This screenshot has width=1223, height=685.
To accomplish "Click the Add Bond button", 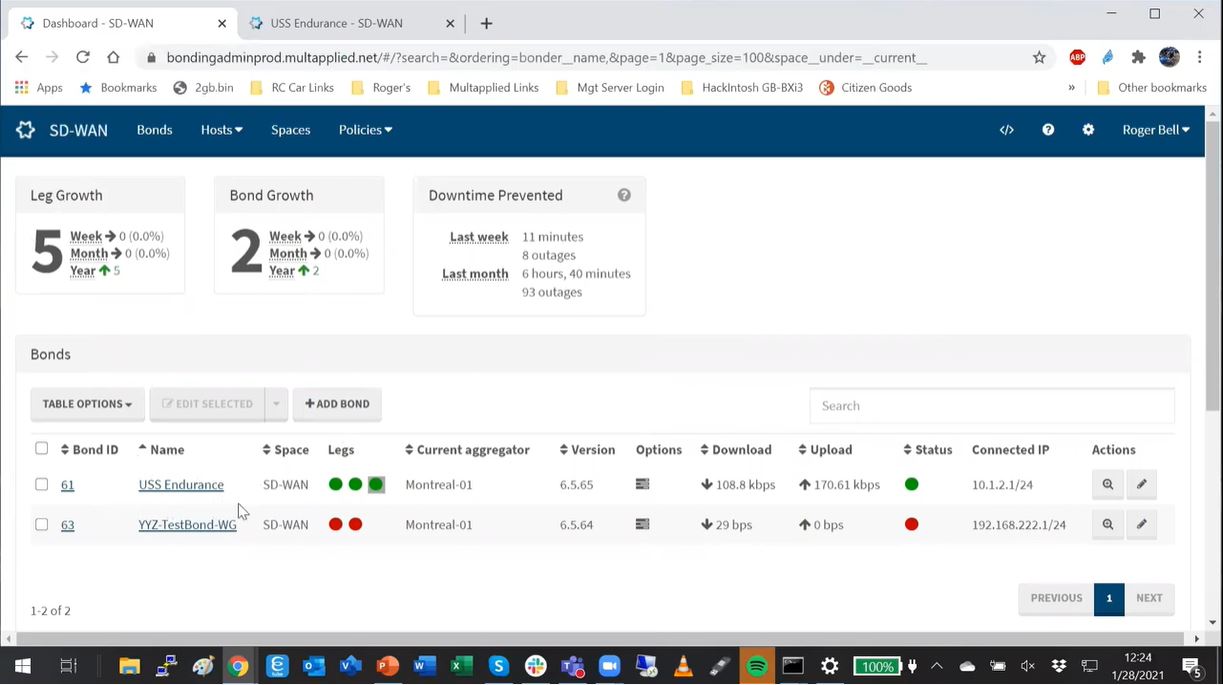I will click(x=336, y=404).
